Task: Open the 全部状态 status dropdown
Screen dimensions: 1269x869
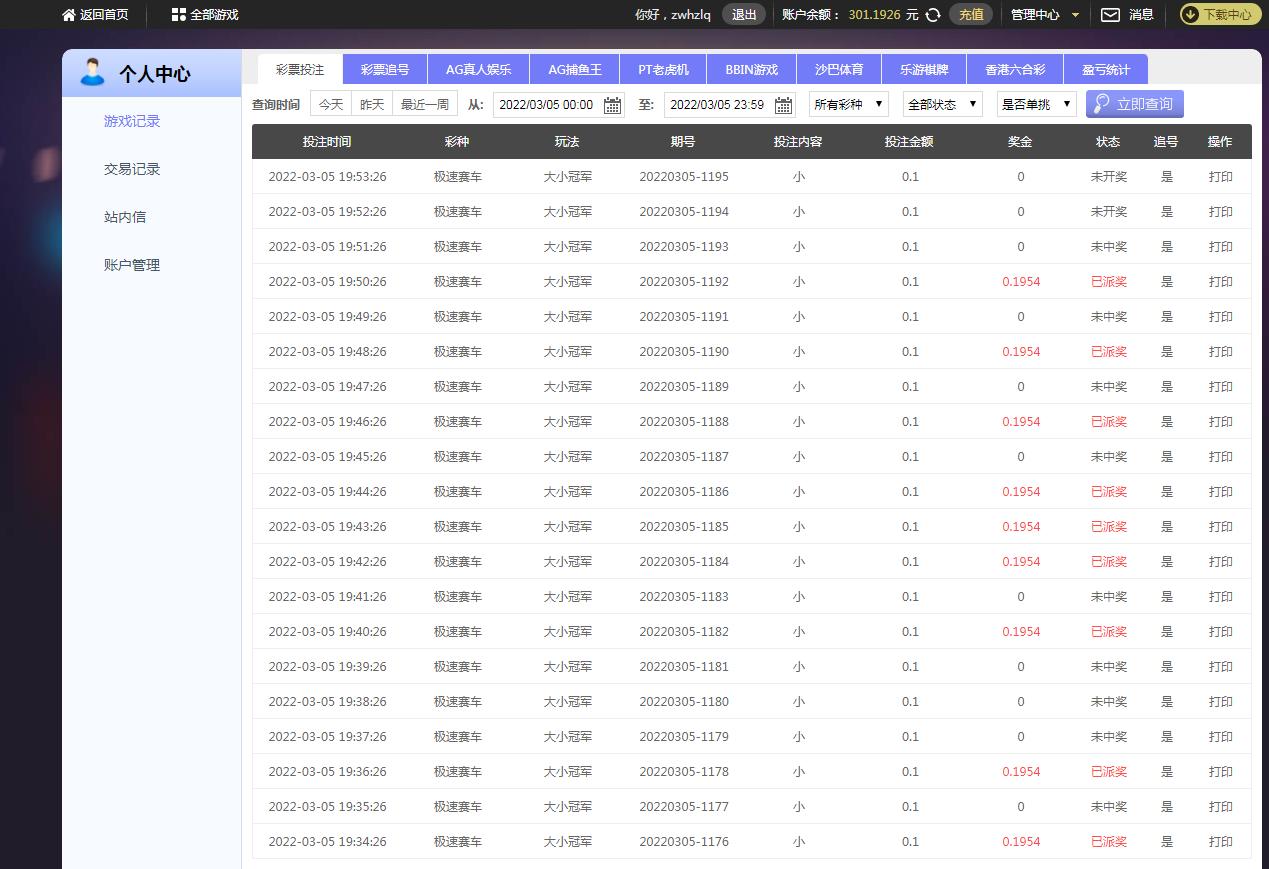Action: click(x=942, y=104)
